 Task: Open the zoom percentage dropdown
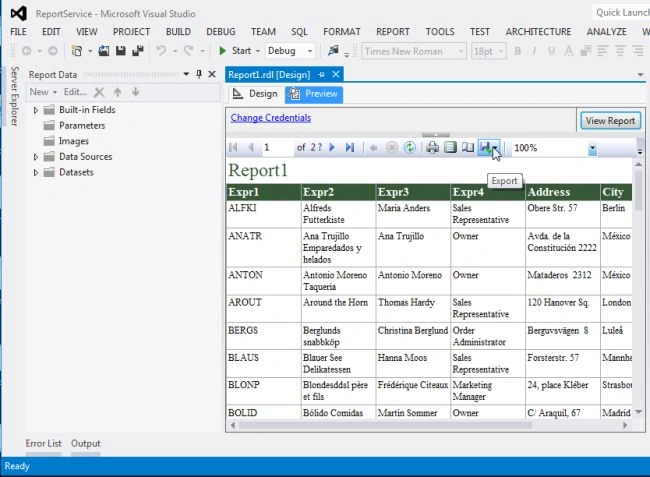tap(592, 148)
